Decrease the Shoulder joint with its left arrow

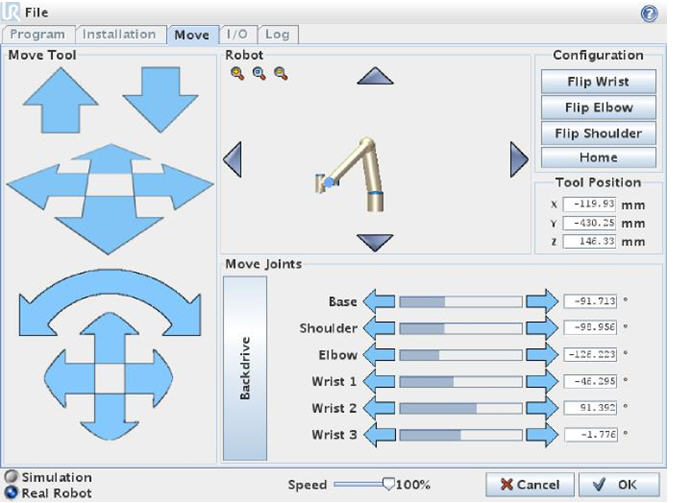379,328
